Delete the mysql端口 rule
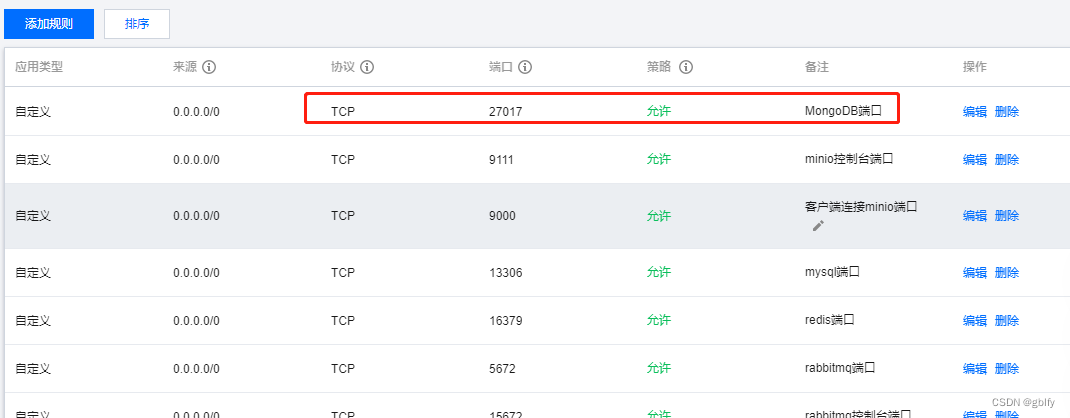 point(1007,273)
